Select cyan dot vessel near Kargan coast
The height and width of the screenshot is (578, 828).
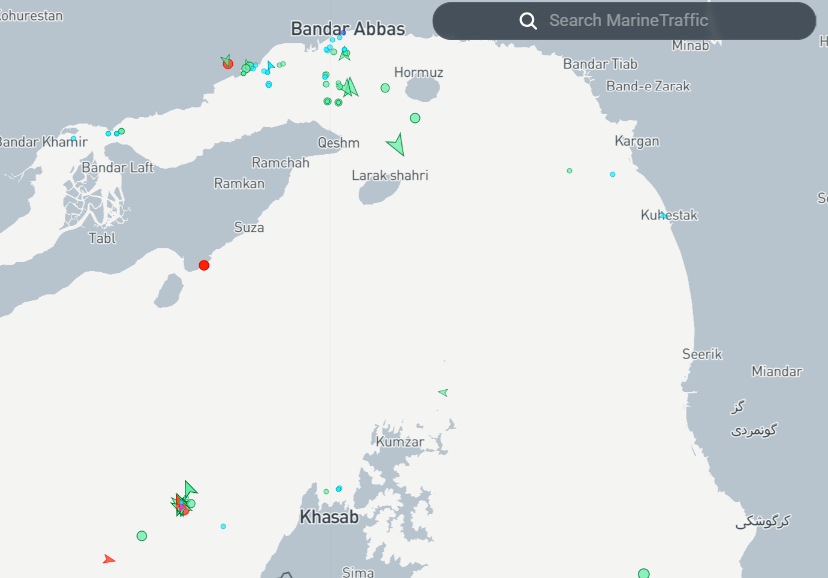coord(613,174)
